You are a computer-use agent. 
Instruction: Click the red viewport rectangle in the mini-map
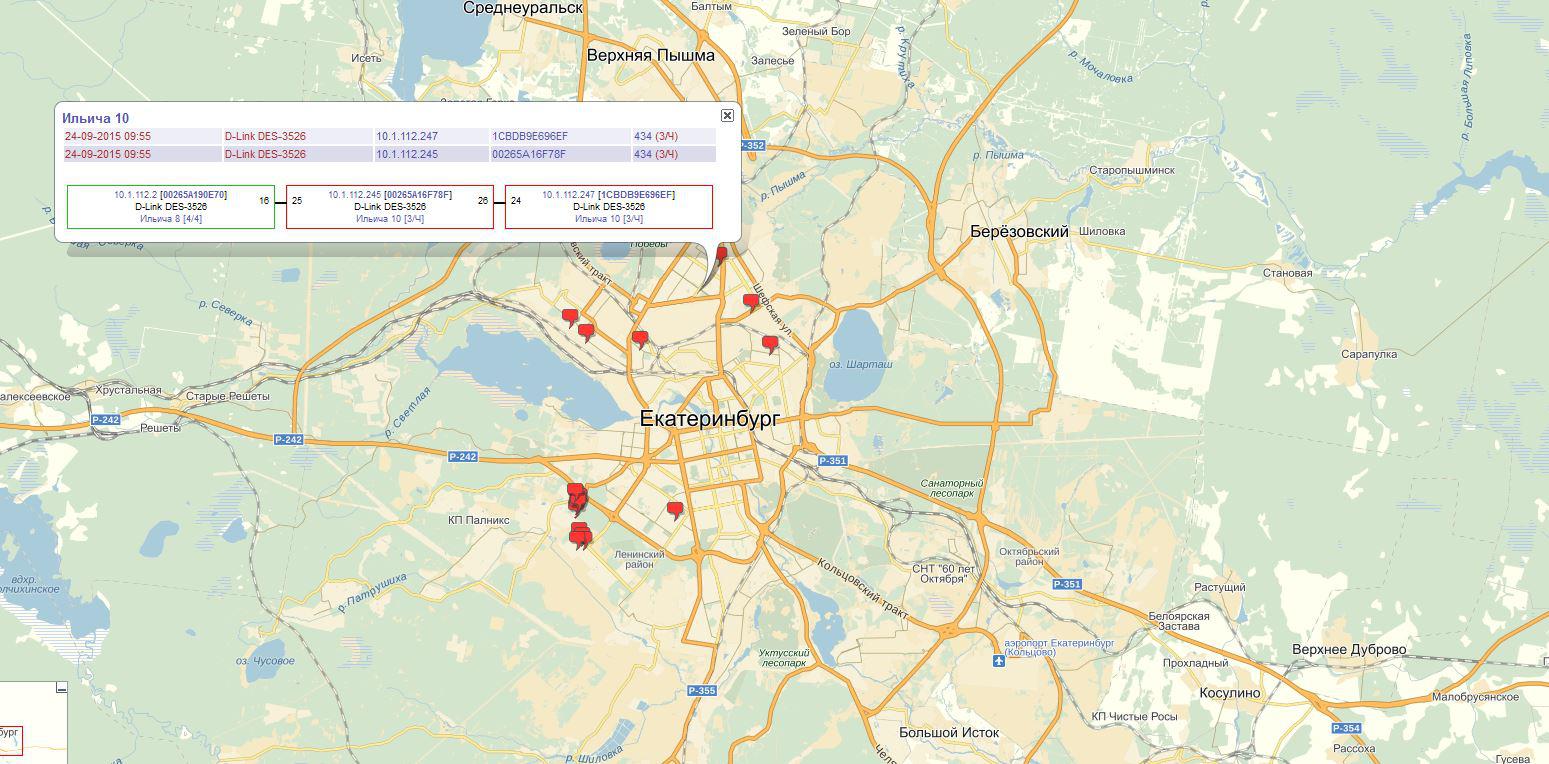pyautogui.click(x=10, y=739)
